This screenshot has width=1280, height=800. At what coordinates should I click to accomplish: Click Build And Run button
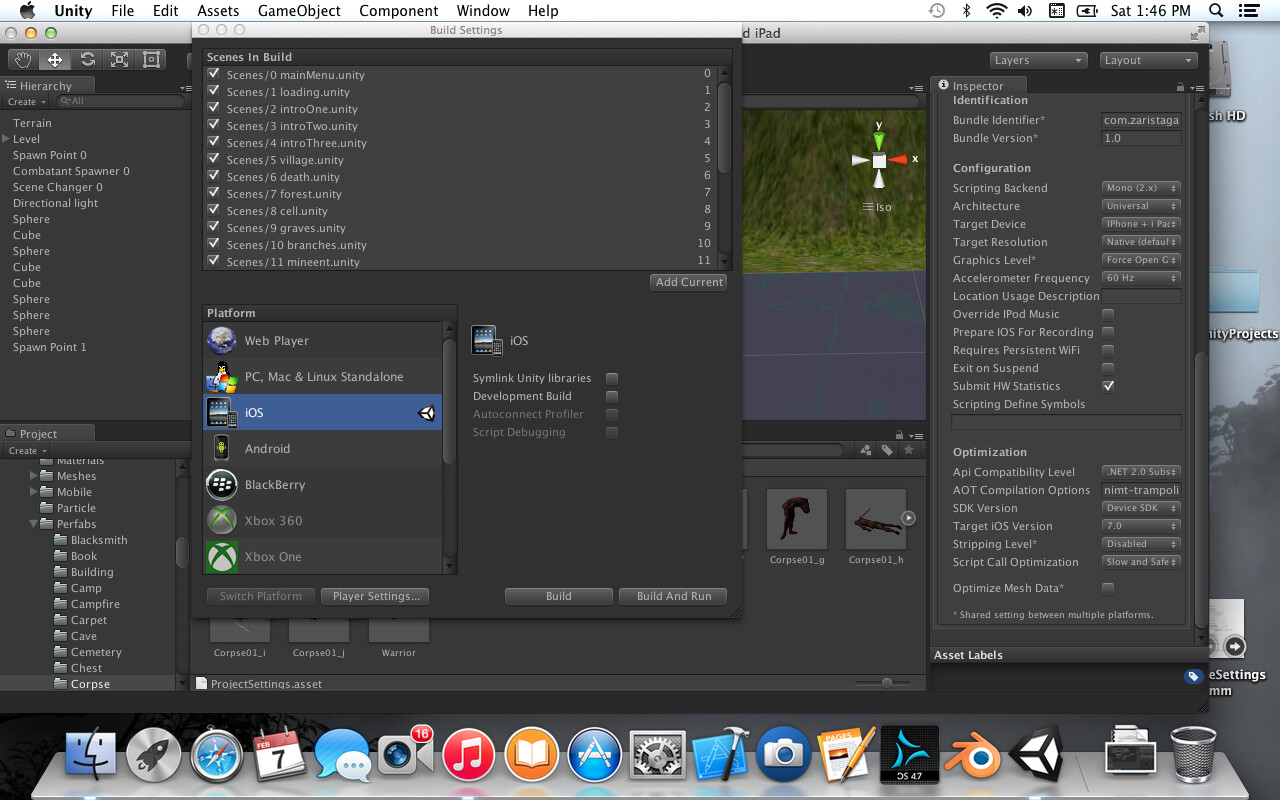click(x=674, y=596)
